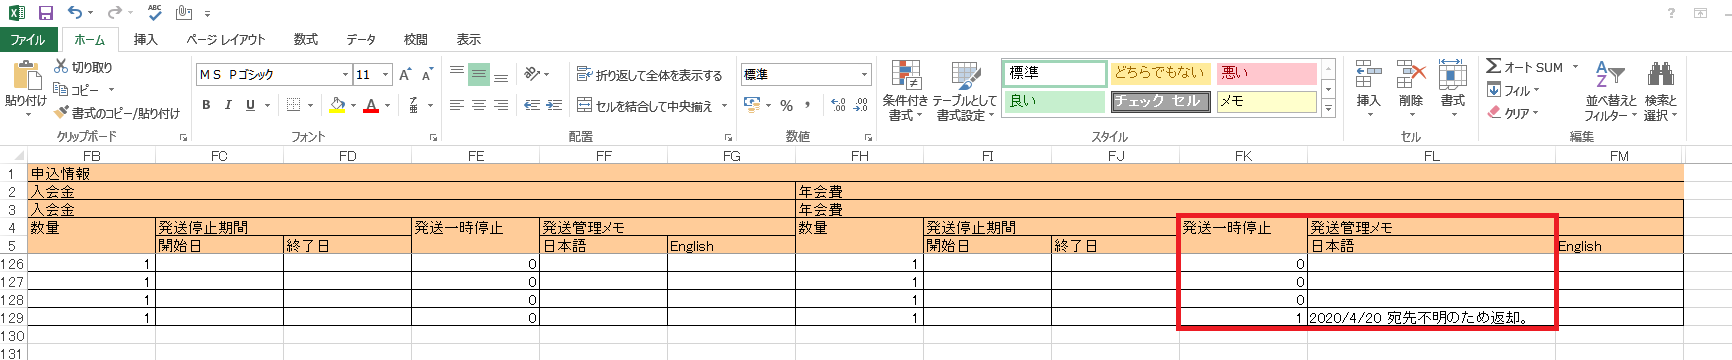1732x360 pixels.
Task: Left-align the cell text
Action: point(457,105)
